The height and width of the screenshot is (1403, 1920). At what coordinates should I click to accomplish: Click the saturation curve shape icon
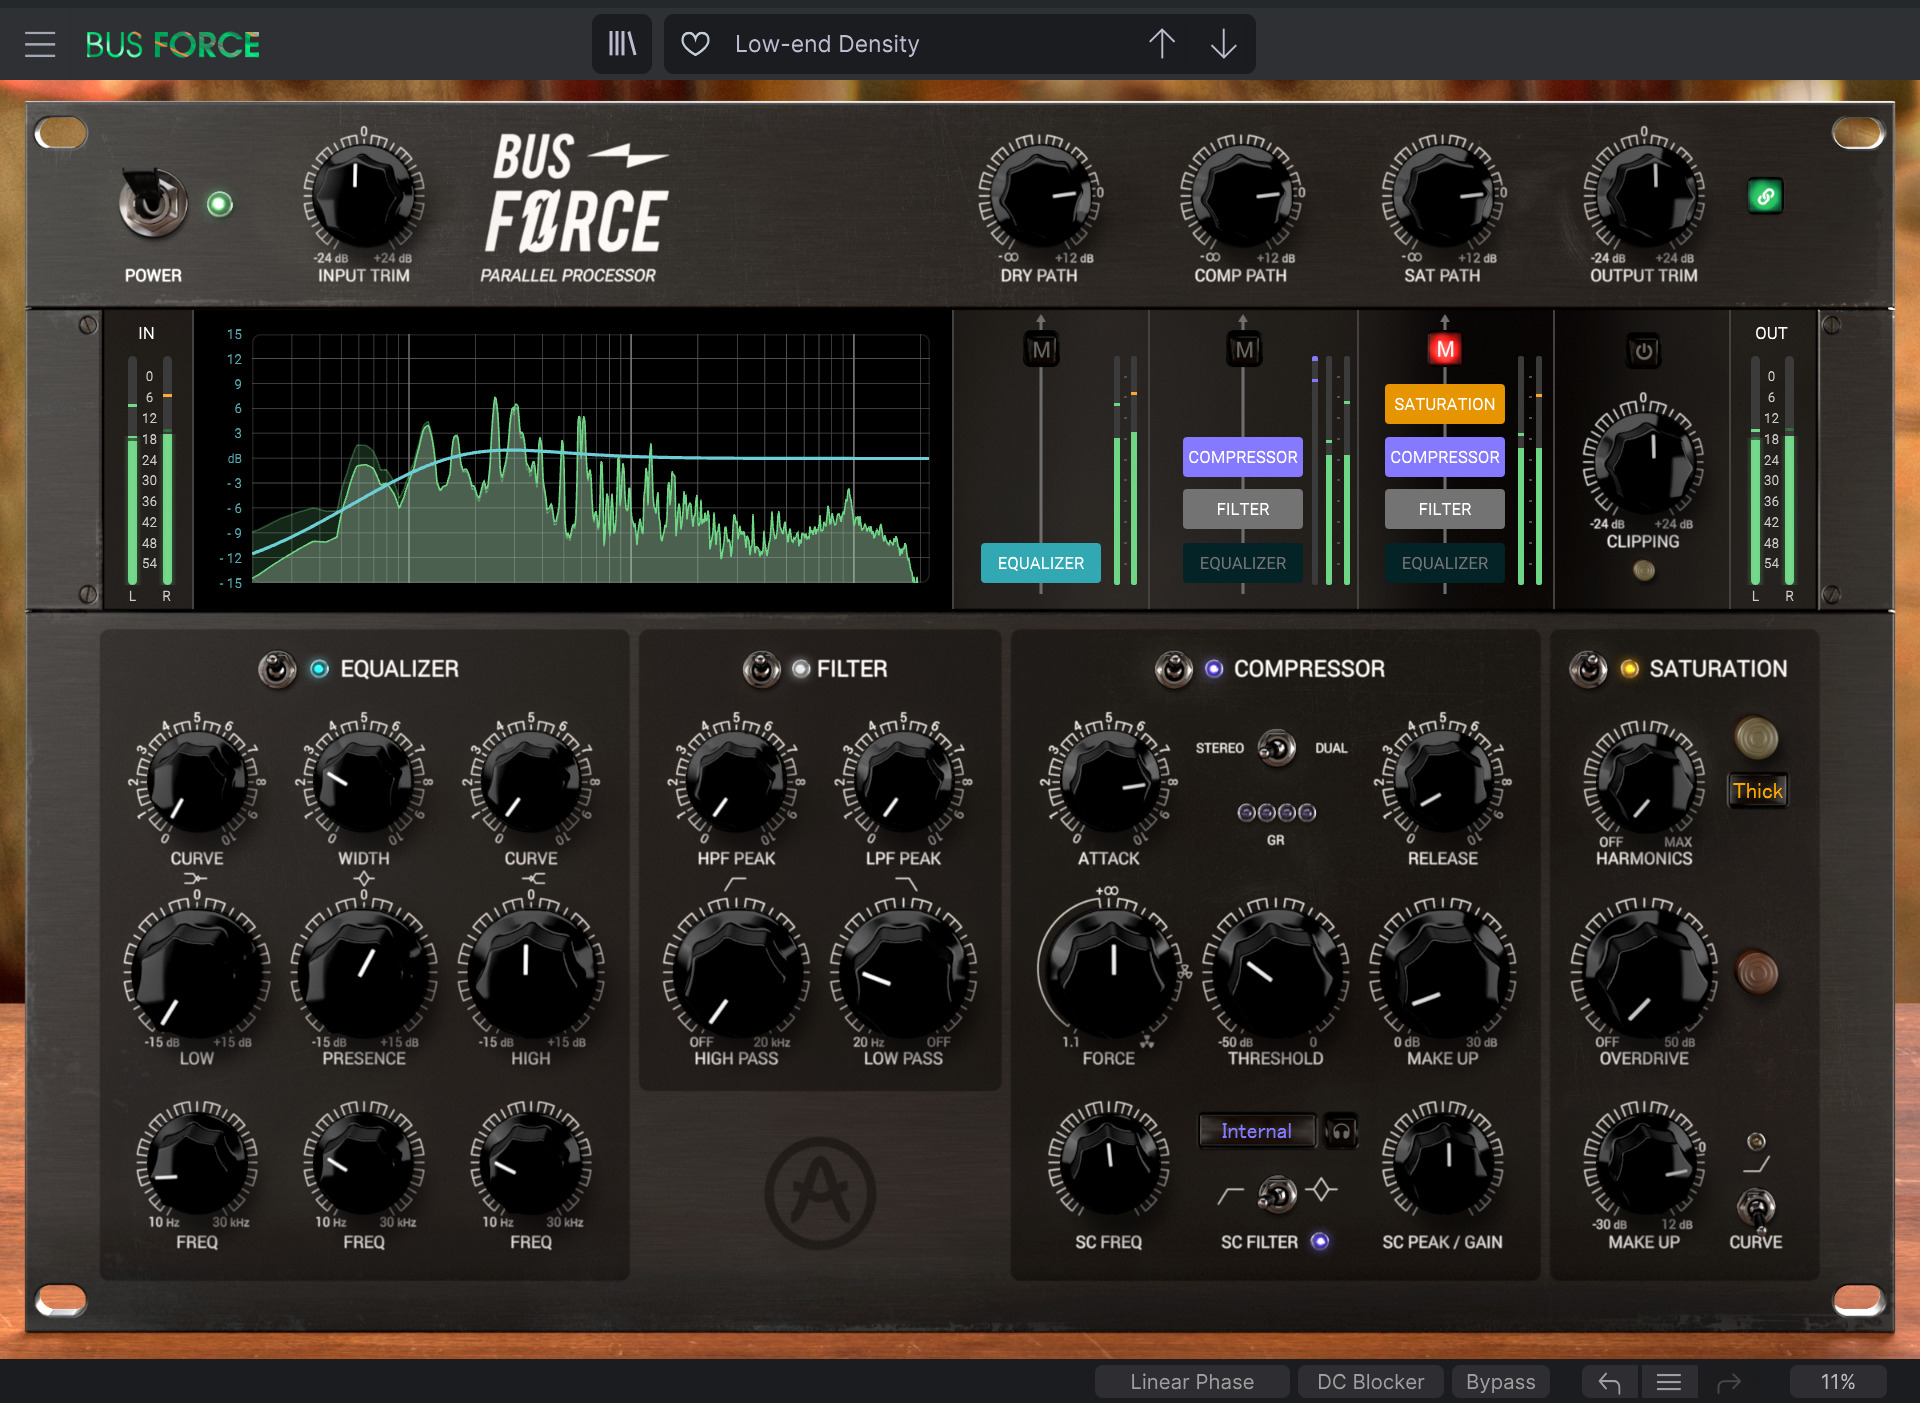[x=1756, y=1165]
